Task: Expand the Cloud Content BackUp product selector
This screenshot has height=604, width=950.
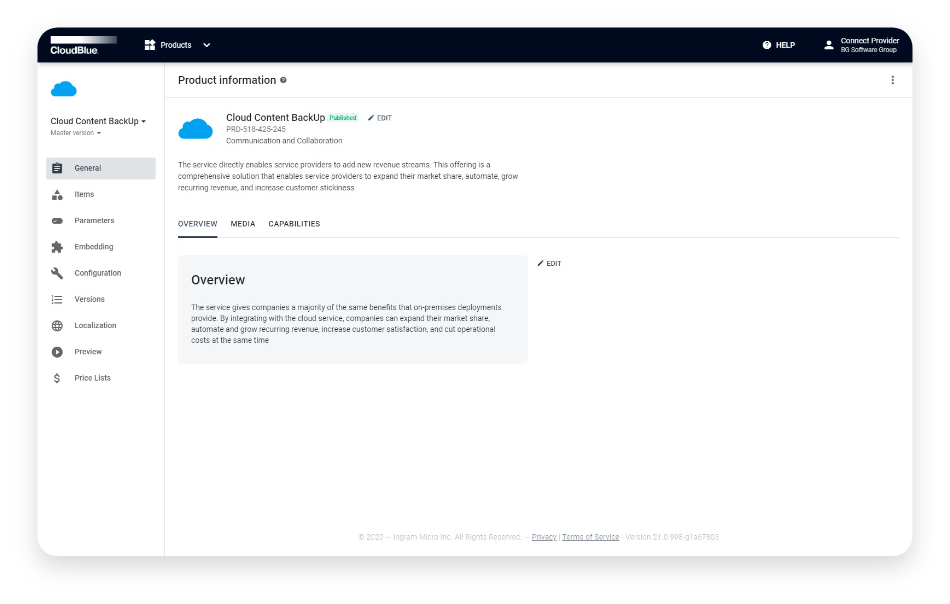Action: click(98, 121)
